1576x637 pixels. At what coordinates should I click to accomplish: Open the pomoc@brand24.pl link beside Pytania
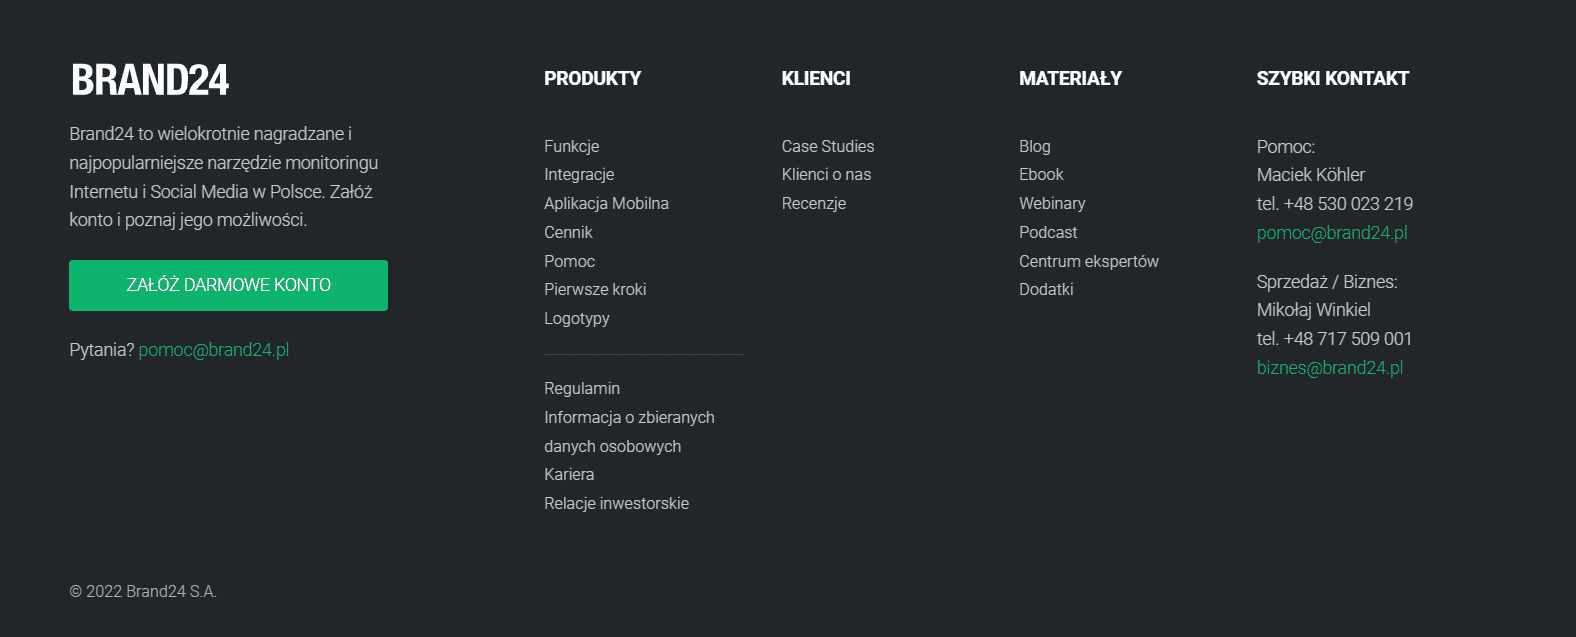pyautogui.click(x=214, y=350)
